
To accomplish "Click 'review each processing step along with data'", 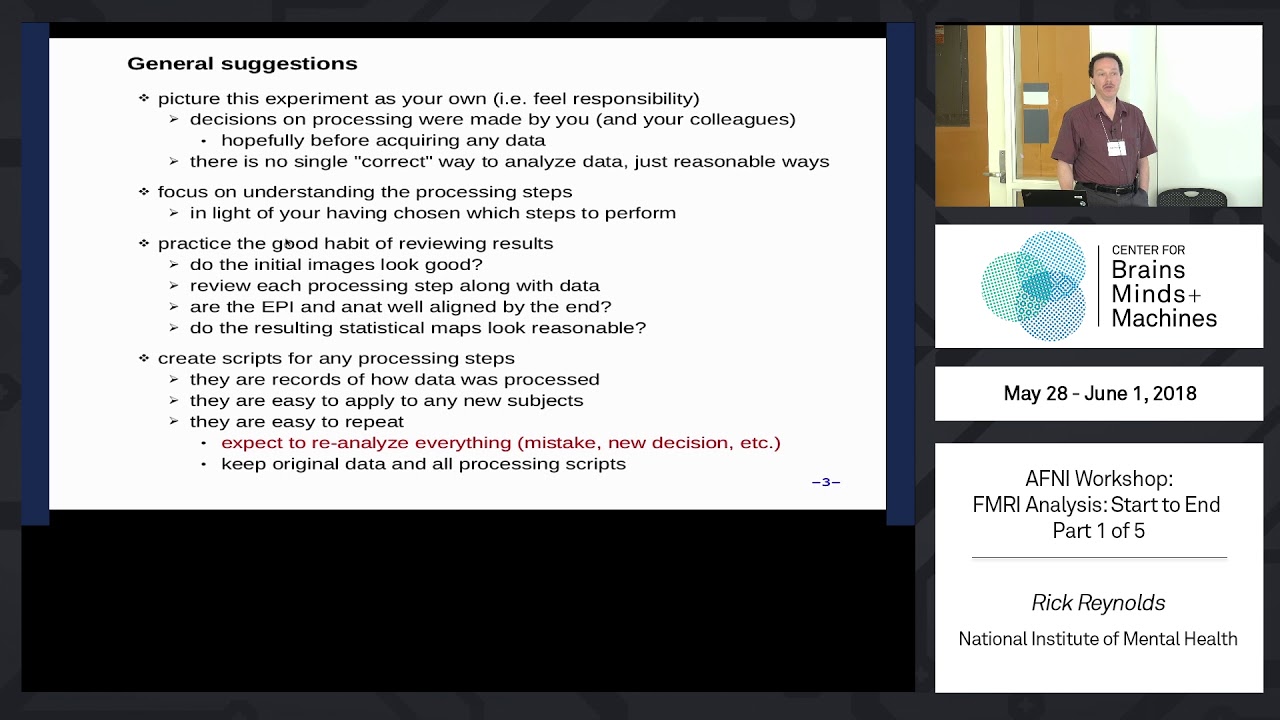I will [x=394, y=285].
